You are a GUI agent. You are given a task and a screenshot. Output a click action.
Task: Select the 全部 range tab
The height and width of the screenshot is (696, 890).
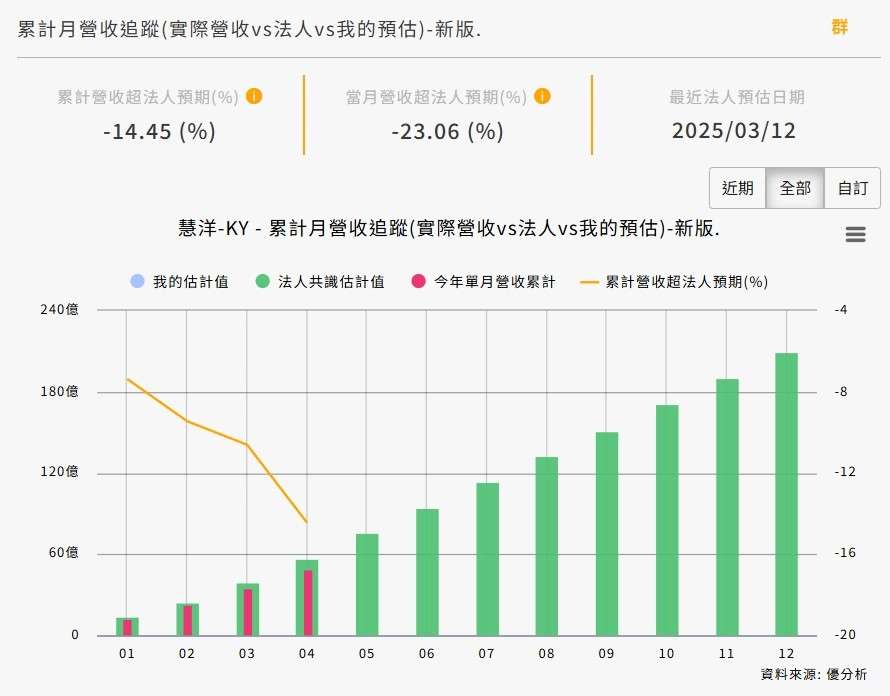(795, 188)
